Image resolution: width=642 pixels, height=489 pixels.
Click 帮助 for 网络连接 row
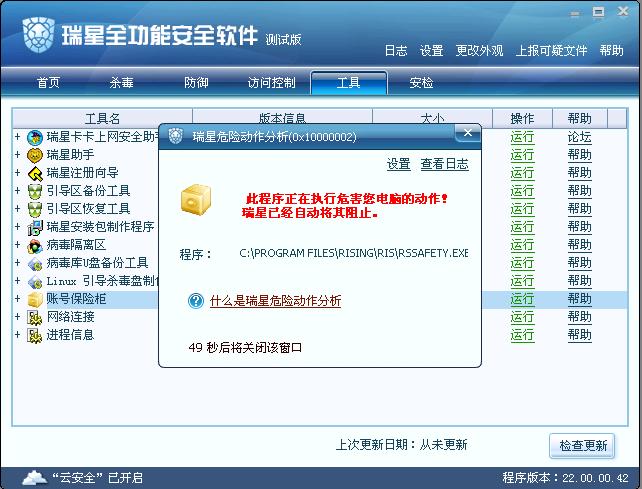click(x=579, y=317)
